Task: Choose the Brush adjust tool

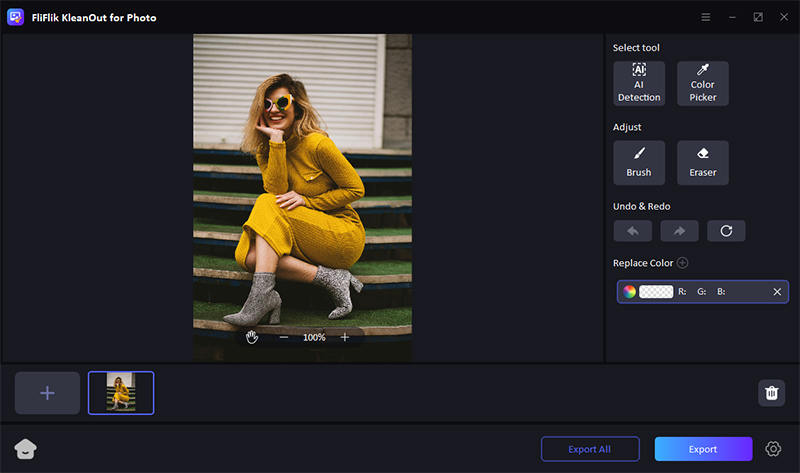Action: pyautogui.click(x=639, y=162)
